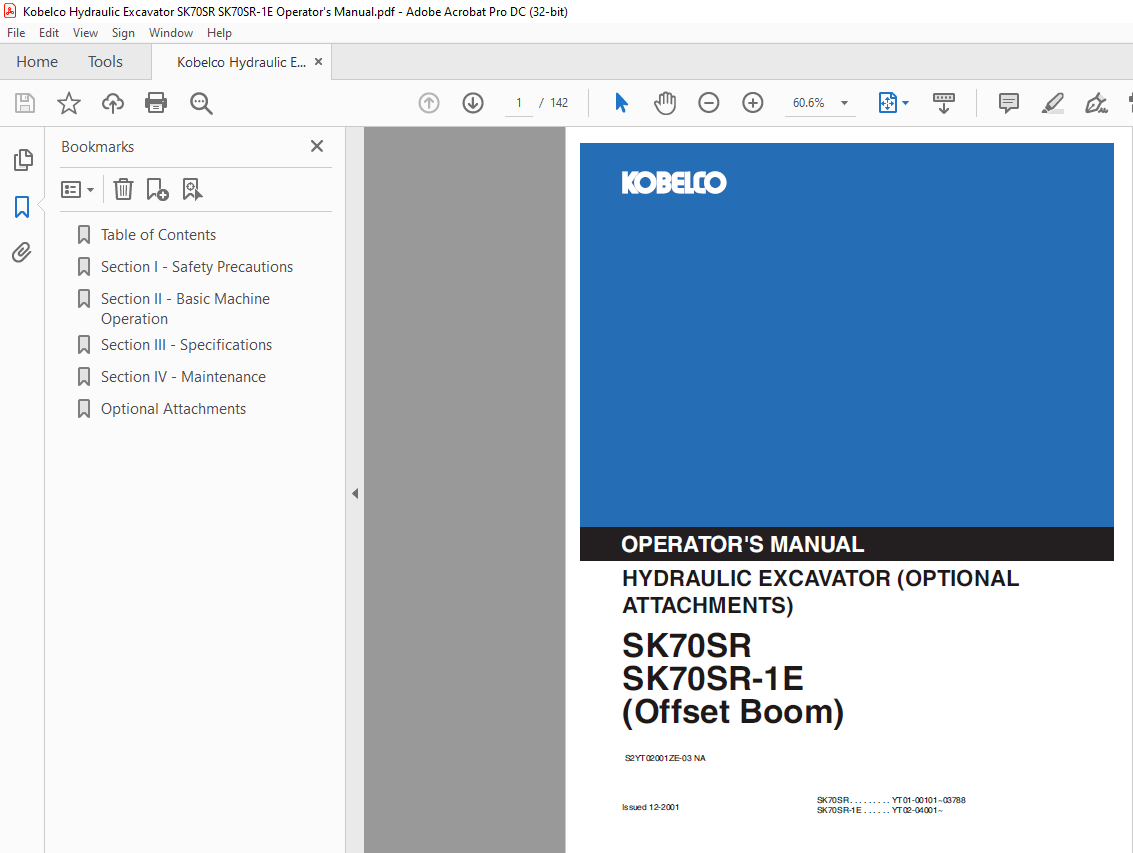The image size is (1133, 853).
Task: Click the Bookmarks panel title
Action: pos(98,147)
